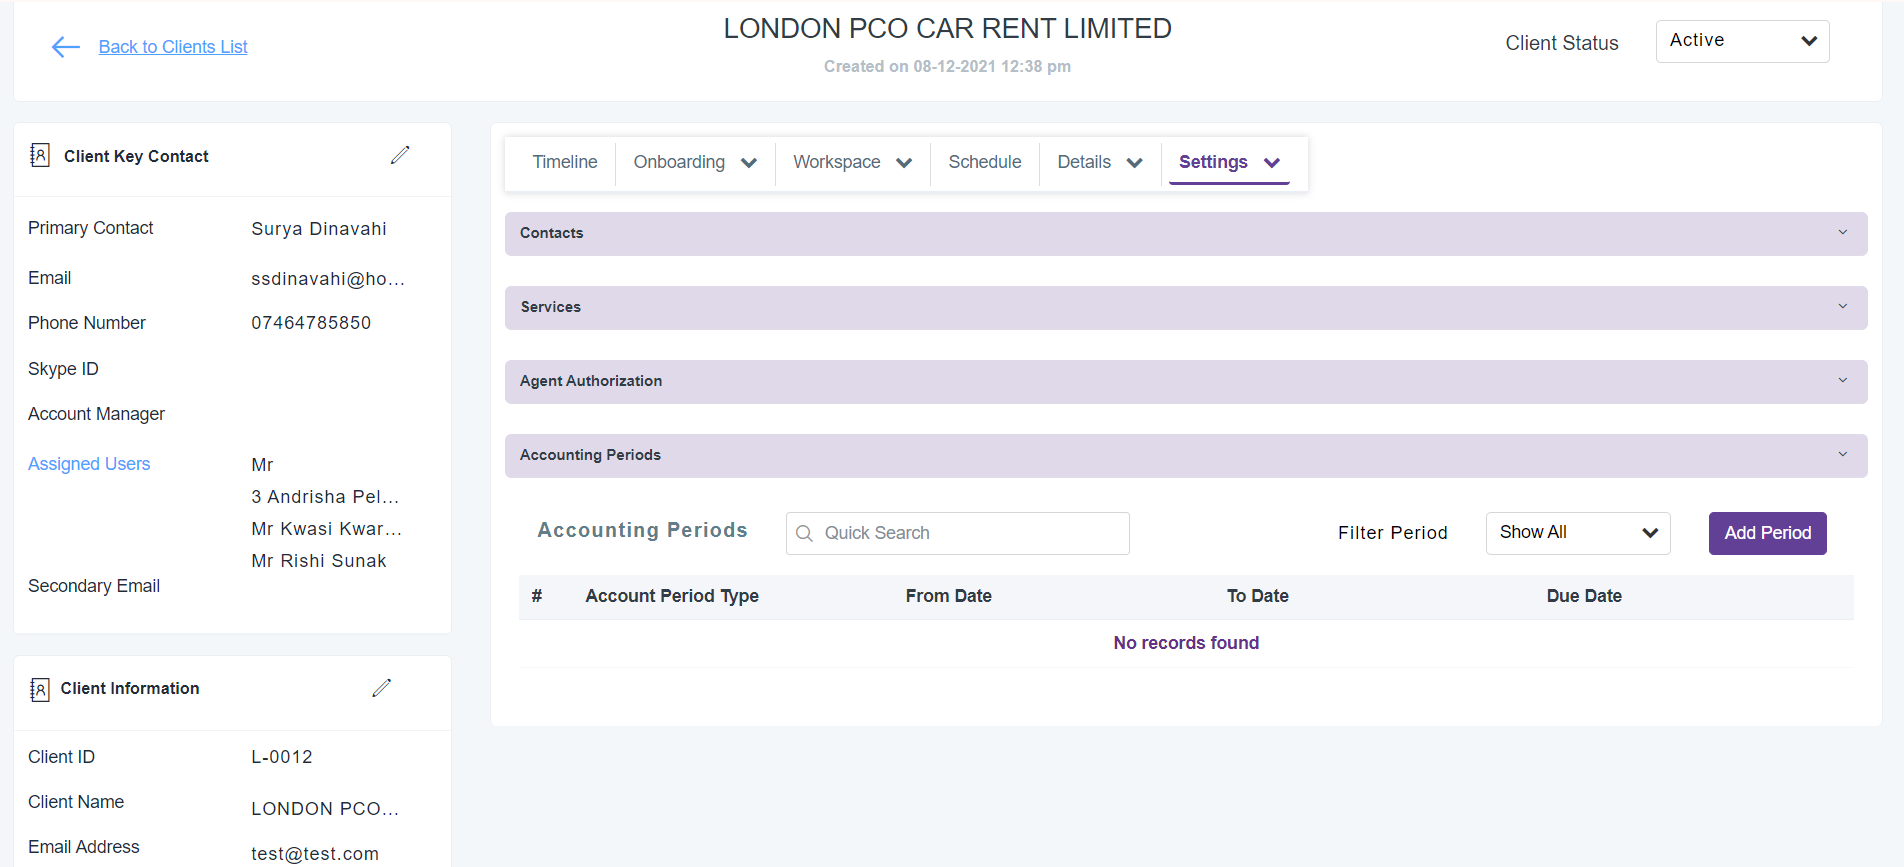This screenshot has width=1904, height=867.
Task: Open the Details tab menu
Action: tap(1100, 162)
